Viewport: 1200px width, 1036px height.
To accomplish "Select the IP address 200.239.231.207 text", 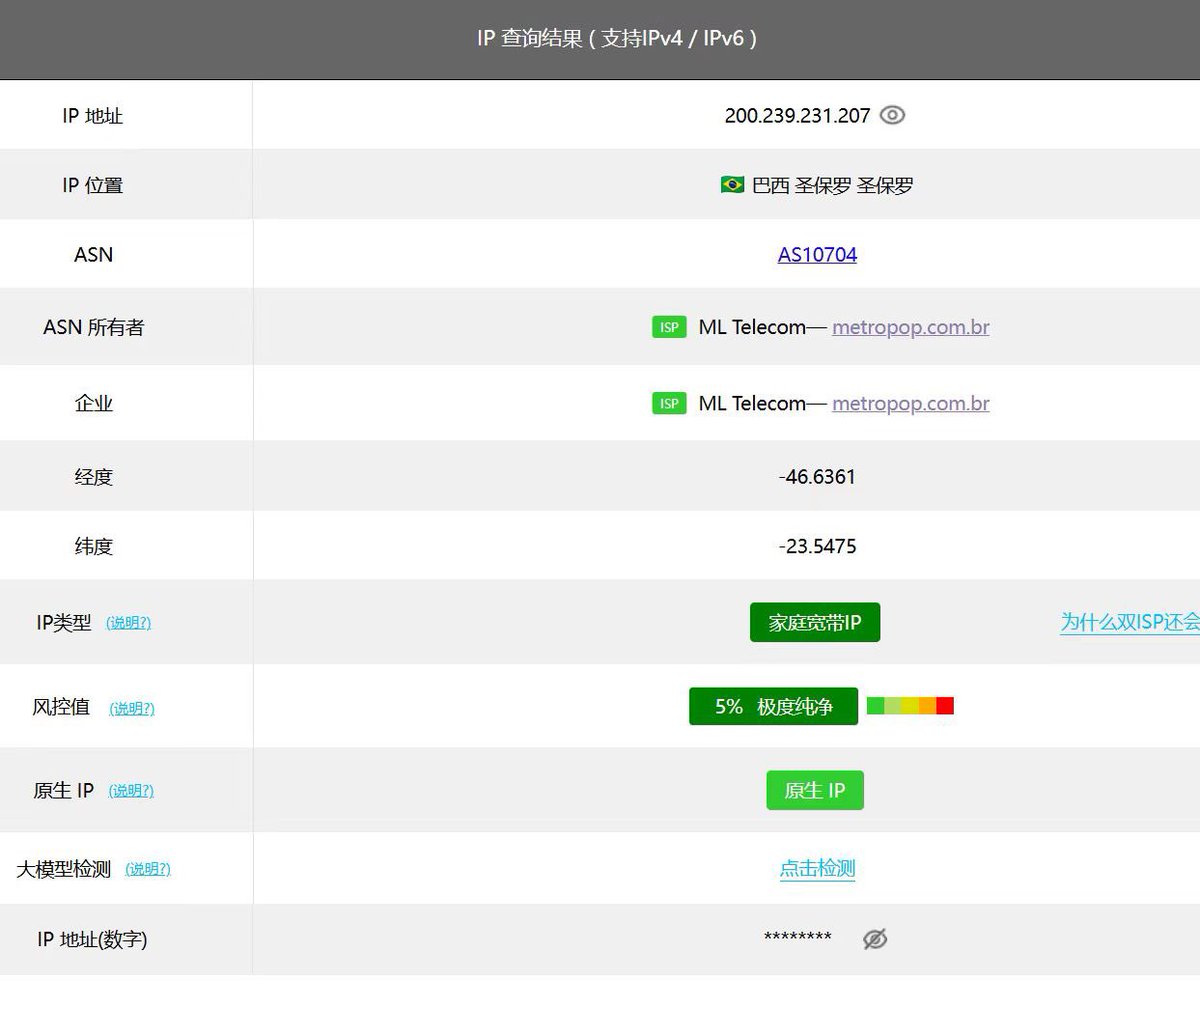I will [797, 116].
